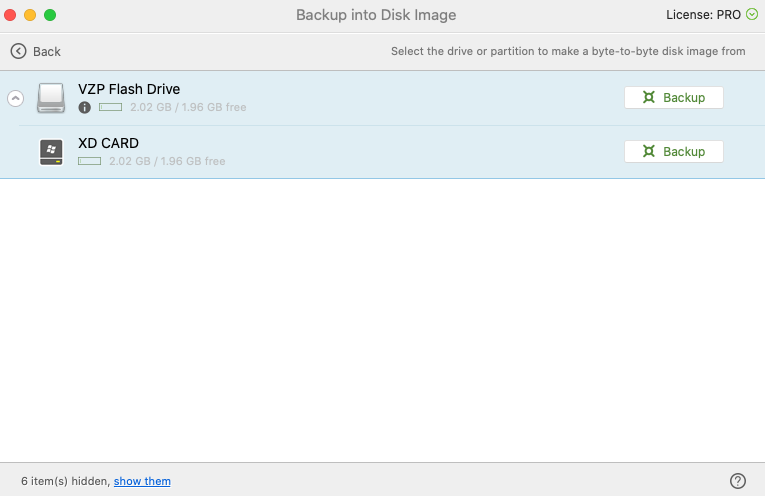Click the "Back" text label

pos(47,51)
